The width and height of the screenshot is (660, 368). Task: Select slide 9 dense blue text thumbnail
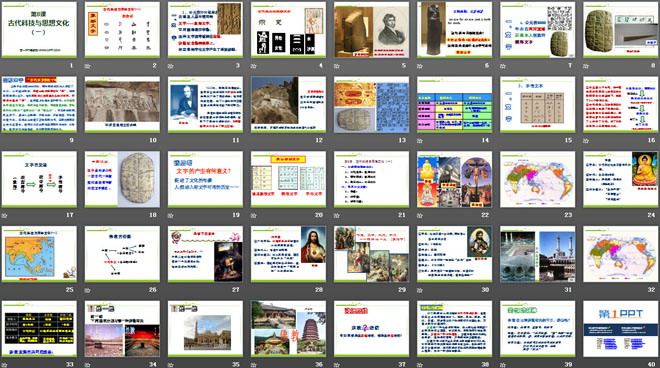click(39, 104)
